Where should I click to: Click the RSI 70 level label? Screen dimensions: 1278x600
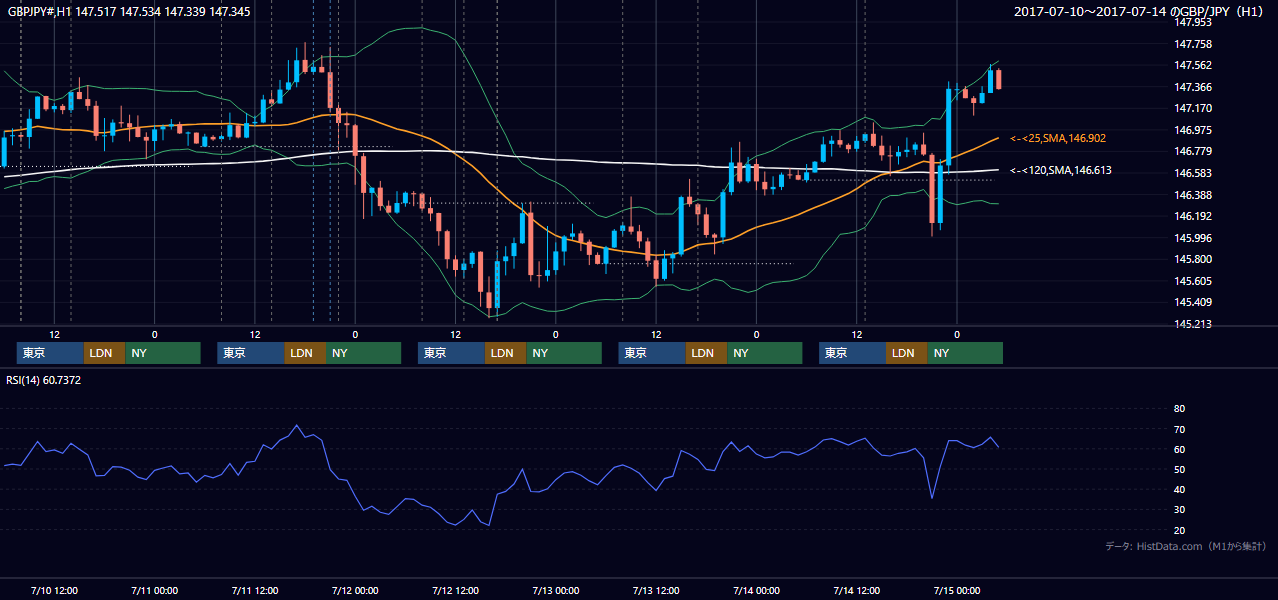click(1179, 429)
